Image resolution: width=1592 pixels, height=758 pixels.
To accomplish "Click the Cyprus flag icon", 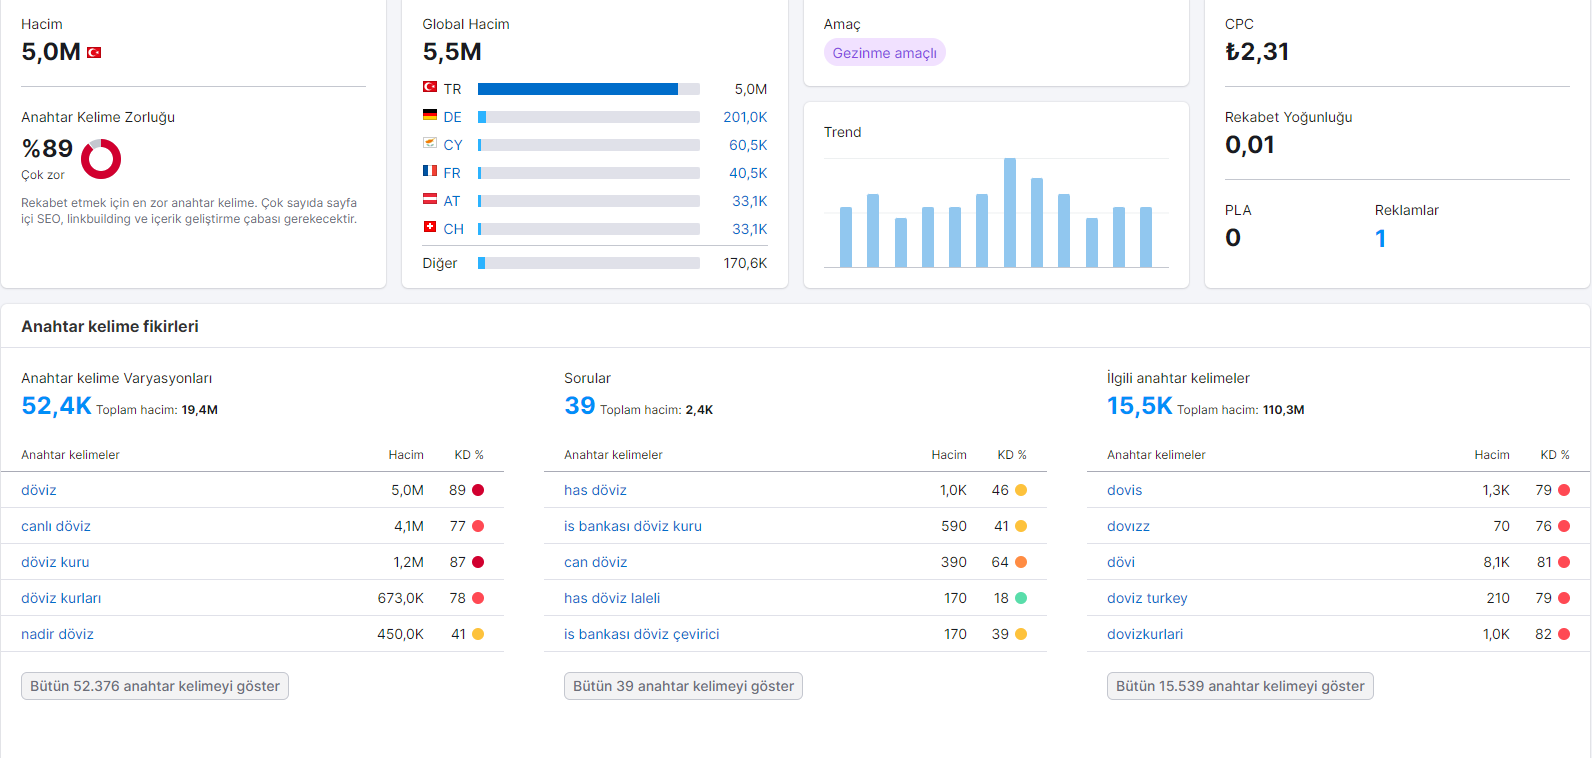I will [x=430, y=143].
